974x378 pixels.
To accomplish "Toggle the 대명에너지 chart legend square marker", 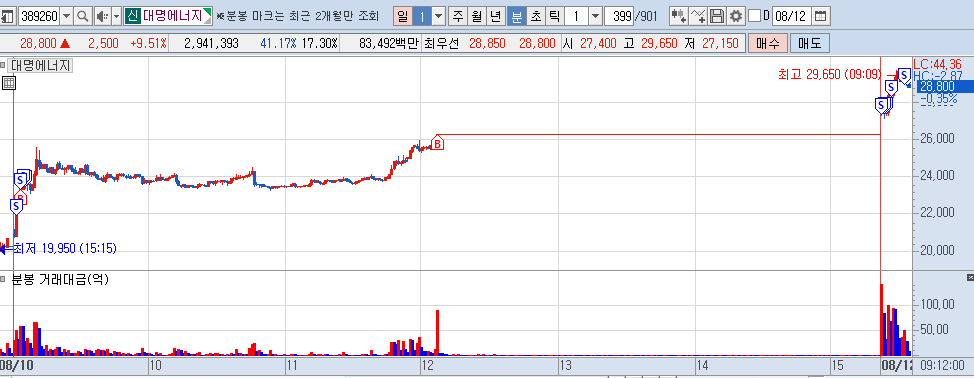I will point(3,65).
